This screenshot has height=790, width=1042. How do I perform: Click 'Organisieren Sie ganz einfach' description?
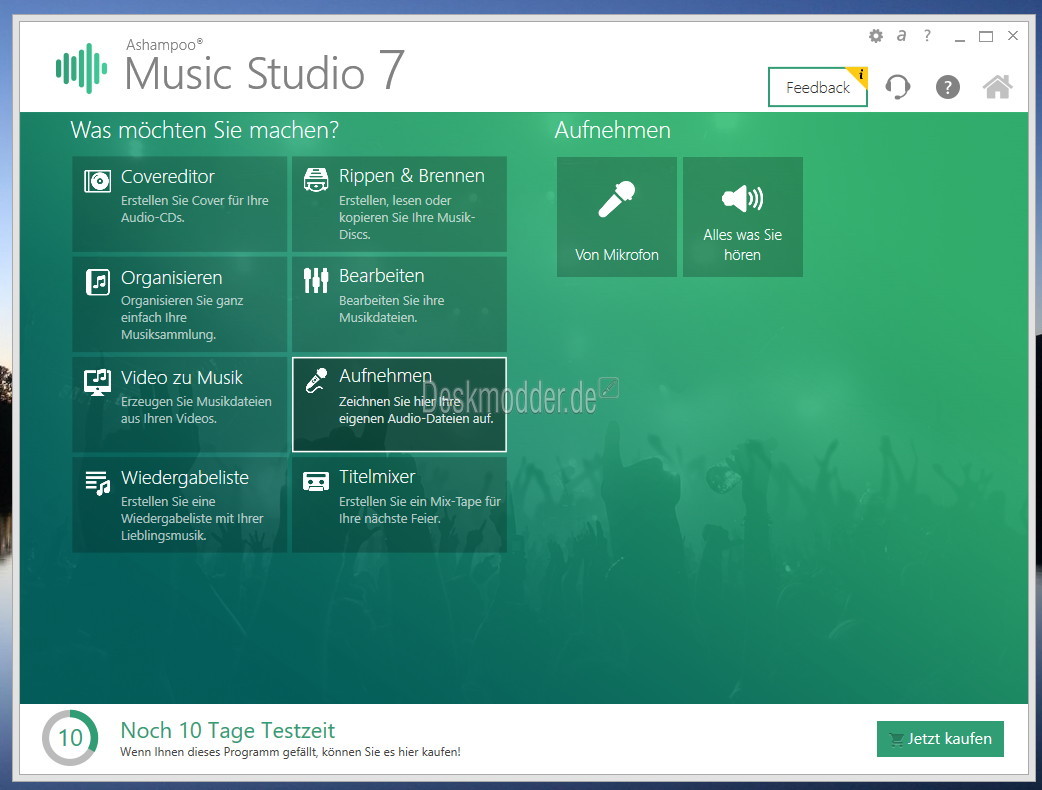pyautogui.click(x=182, y=318)
